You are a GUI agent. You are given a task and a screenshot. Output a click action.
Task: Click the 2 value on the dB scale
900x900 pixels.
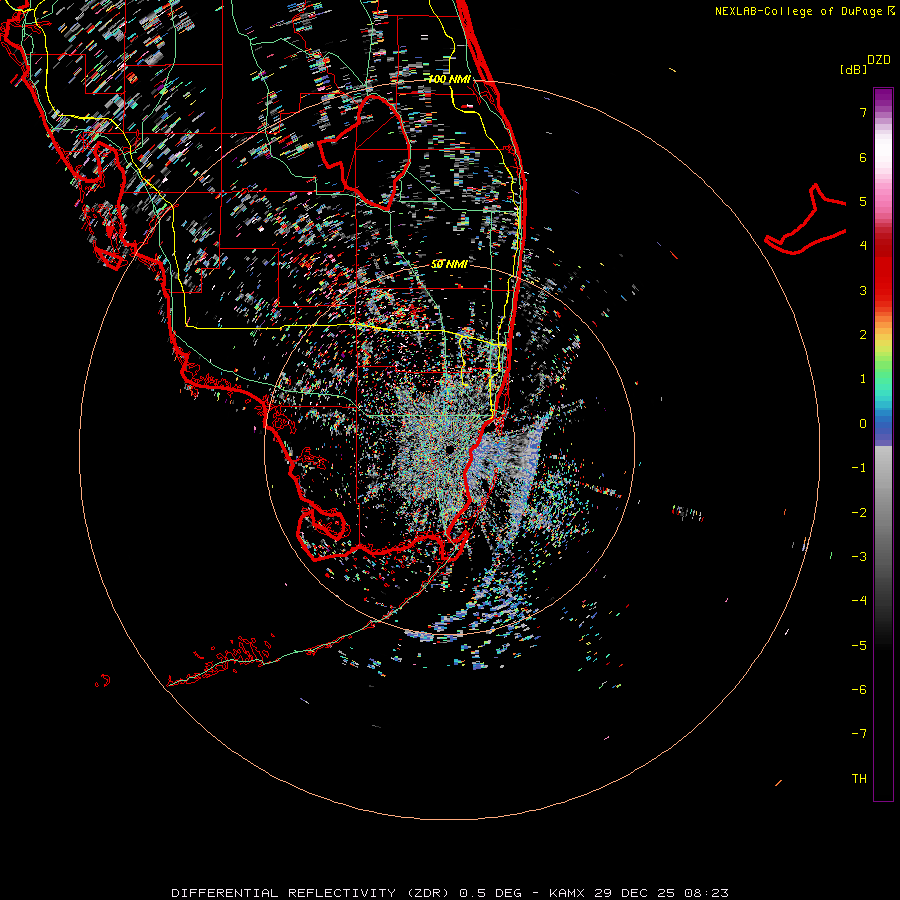(863, 335)
